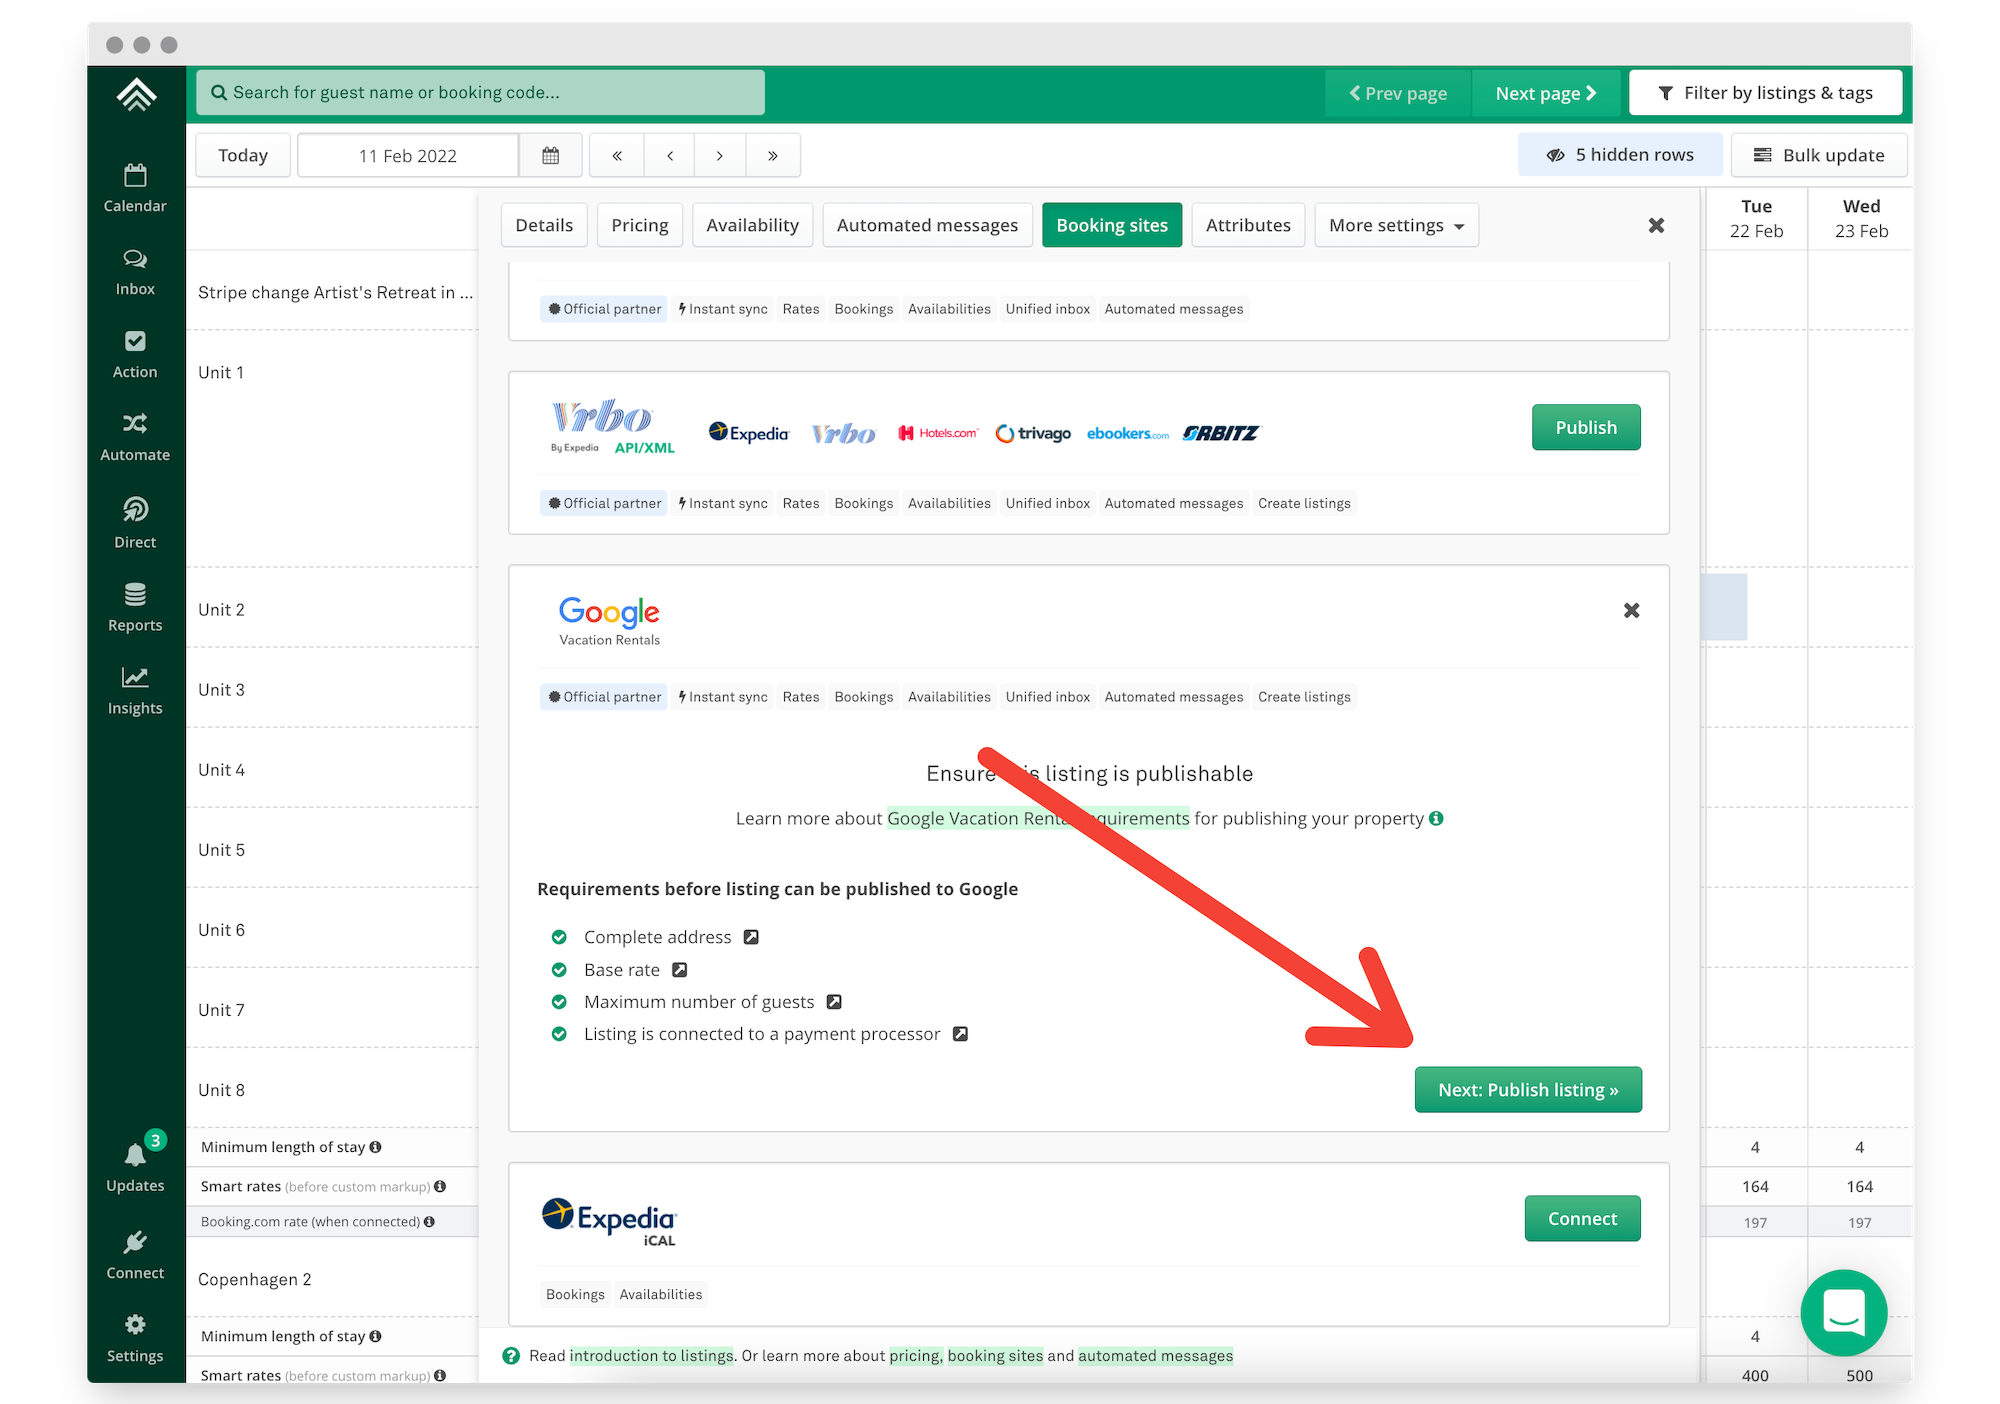Focus the guest name search field
2000x1404 pixels.
pos(480,93)
